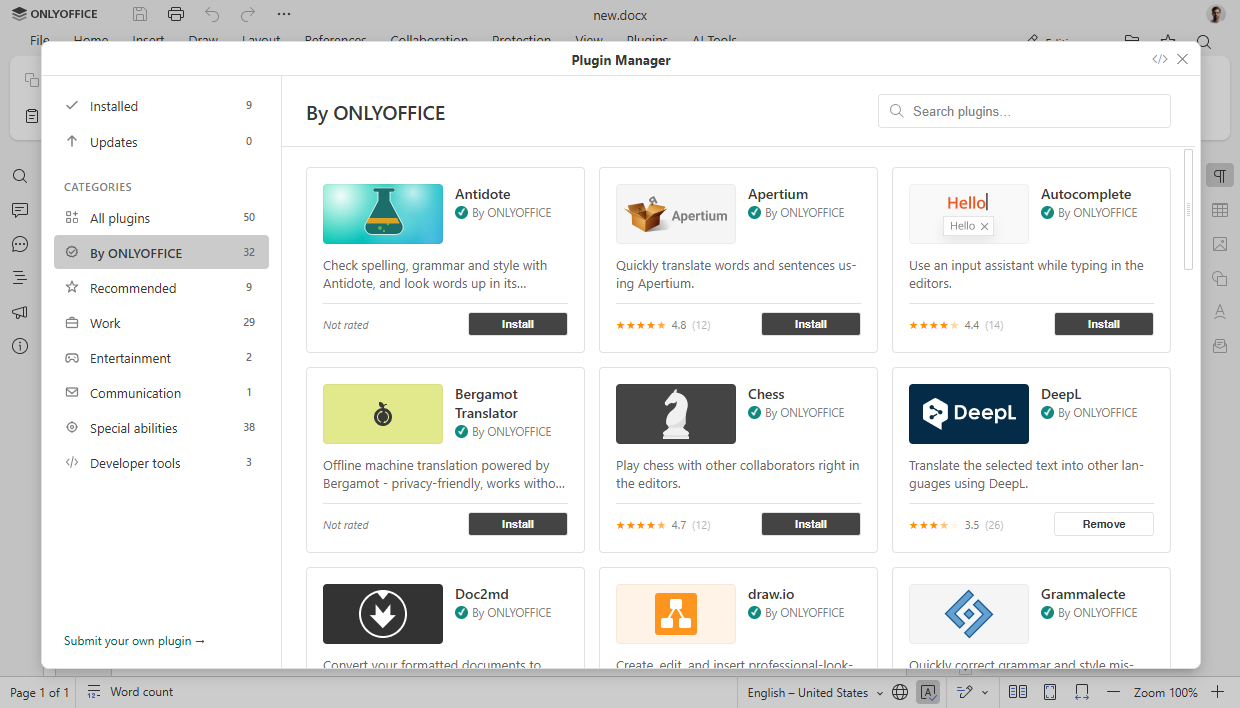Open Image settings in the right sidebar
The width and height of the screenshot is (1240, 708).
point(1220,244)
